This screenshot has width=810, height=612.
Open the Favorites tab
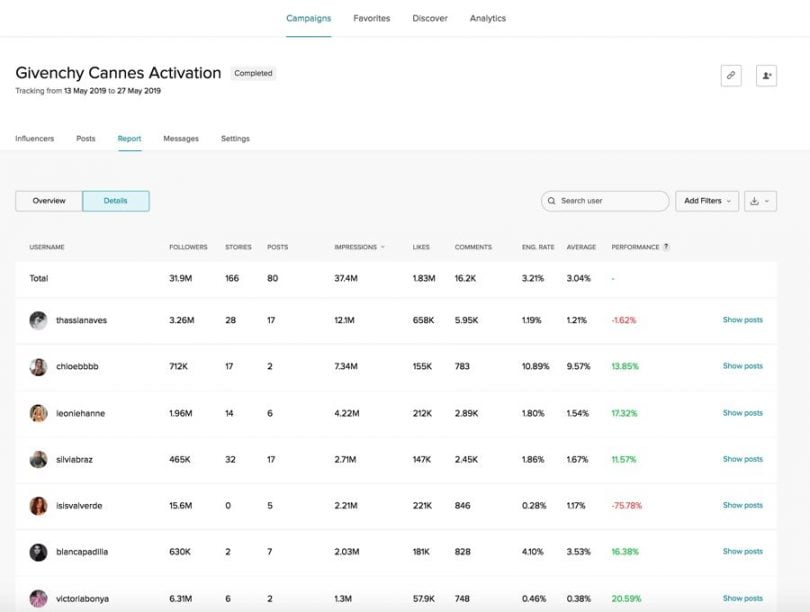371,19
